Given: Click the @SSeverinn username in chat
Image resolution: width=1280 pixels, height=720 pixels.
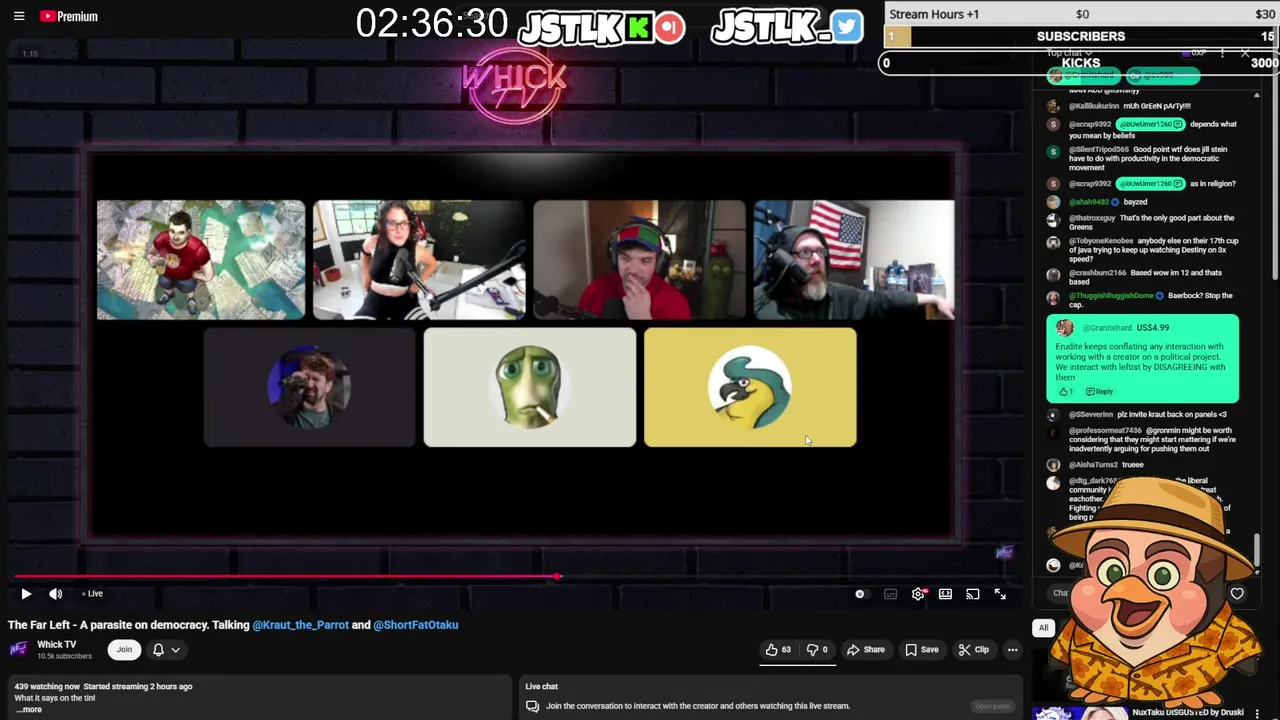Looking at the screenshot, I should tap(1091, 414).
